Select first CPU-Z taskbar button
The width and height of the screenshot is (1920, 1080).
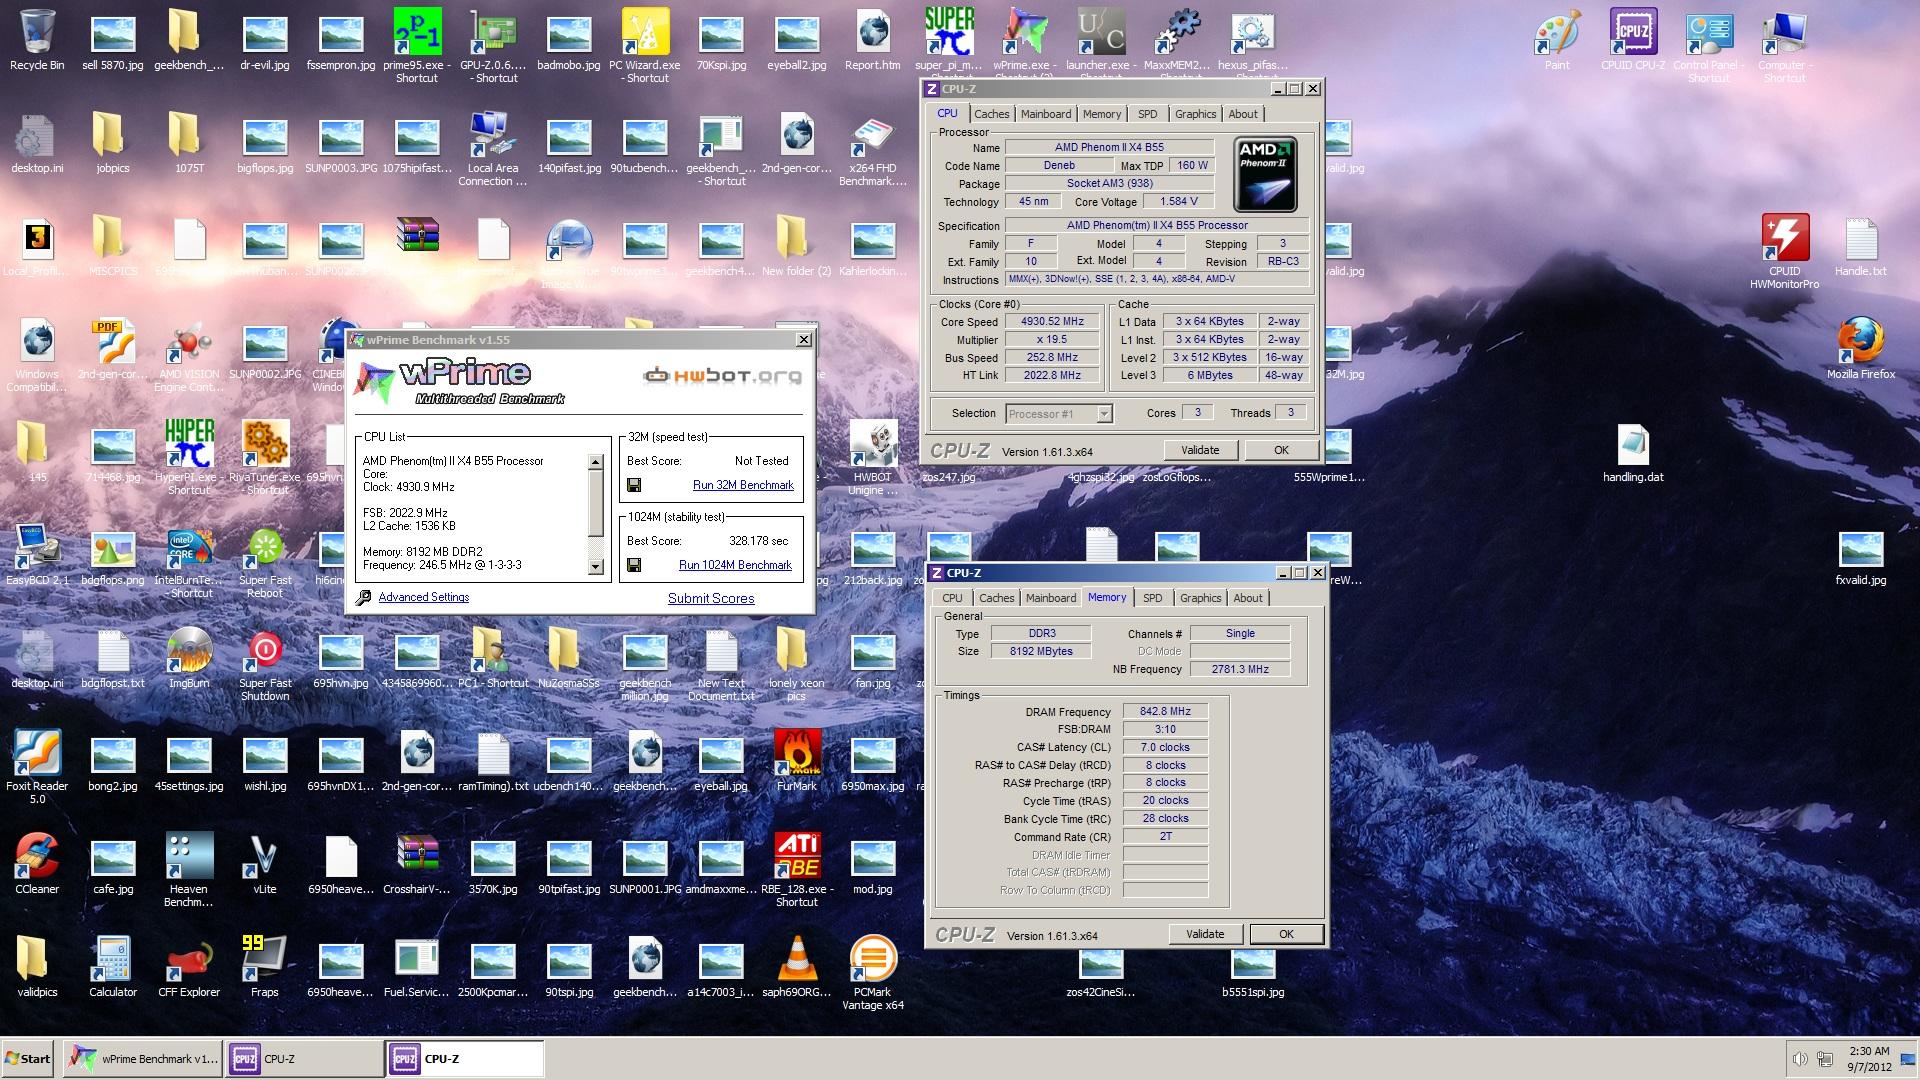click(304, 1059)
